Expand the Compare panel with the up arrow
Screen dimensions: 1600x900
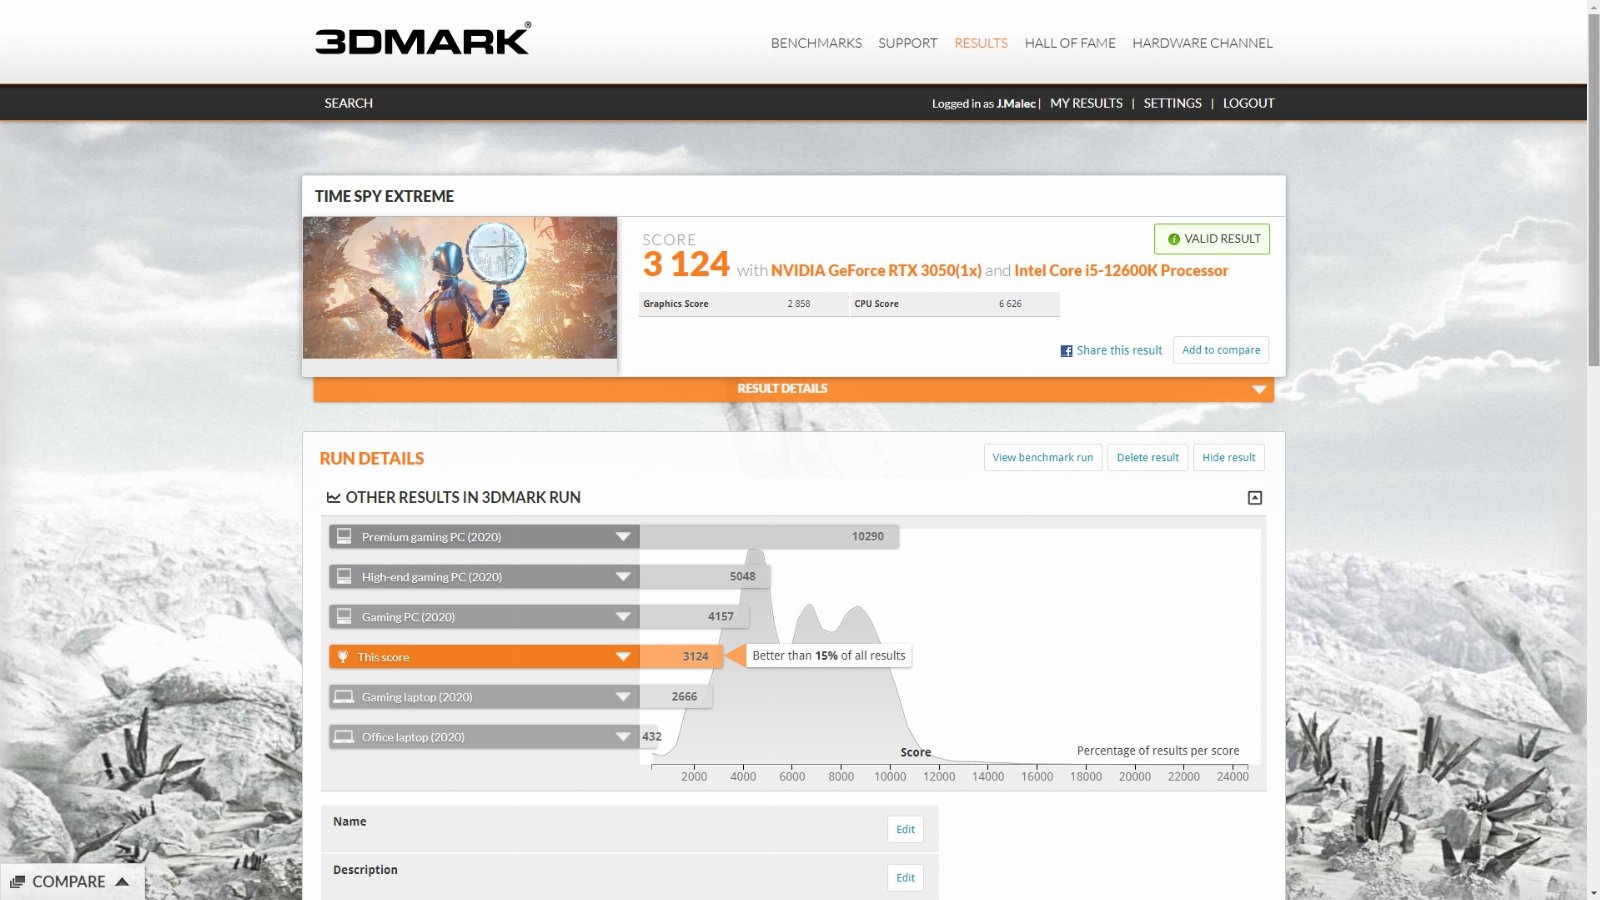122,882
